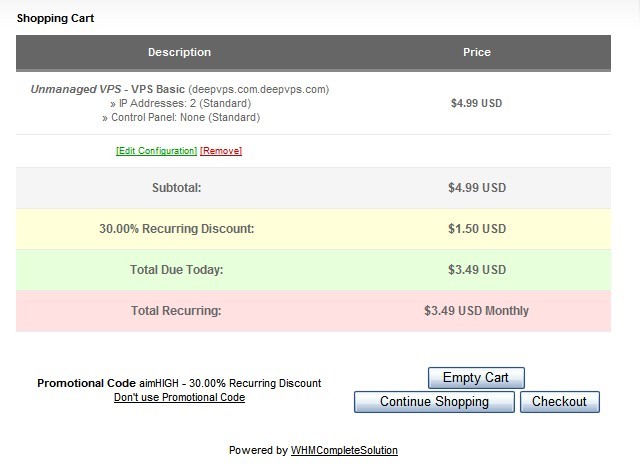Click the Description column header
The height and width of the screenshot is (476, 643).
[179, 52]
